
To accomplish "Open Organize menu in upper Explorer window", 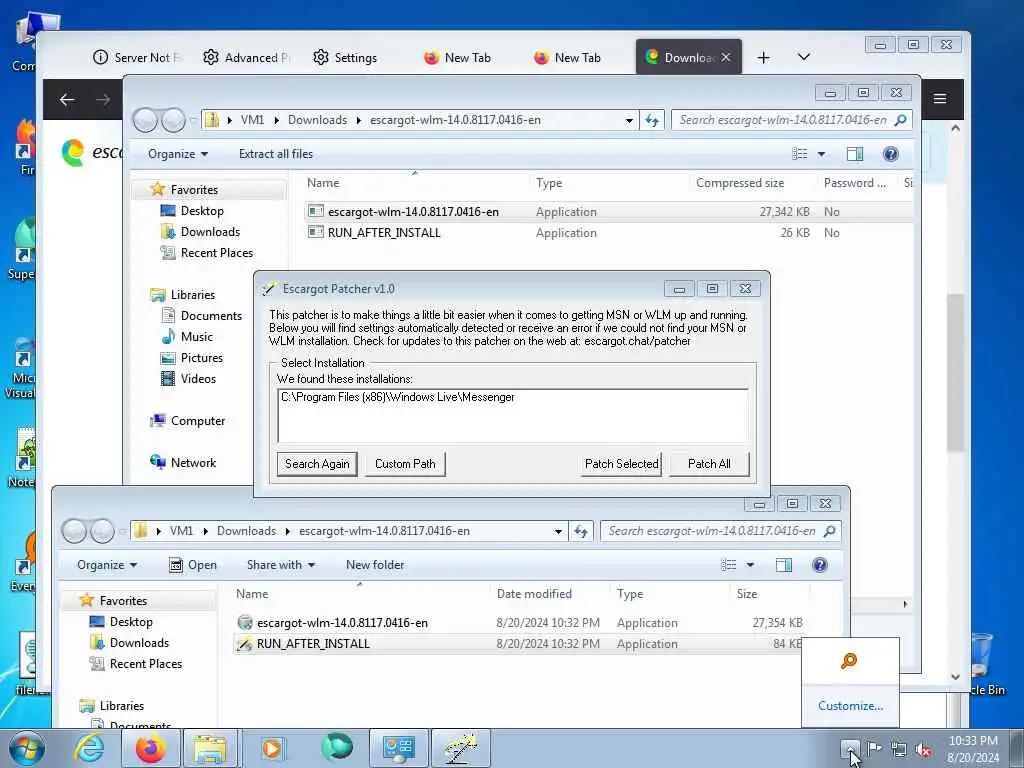I will pos(178,154).
